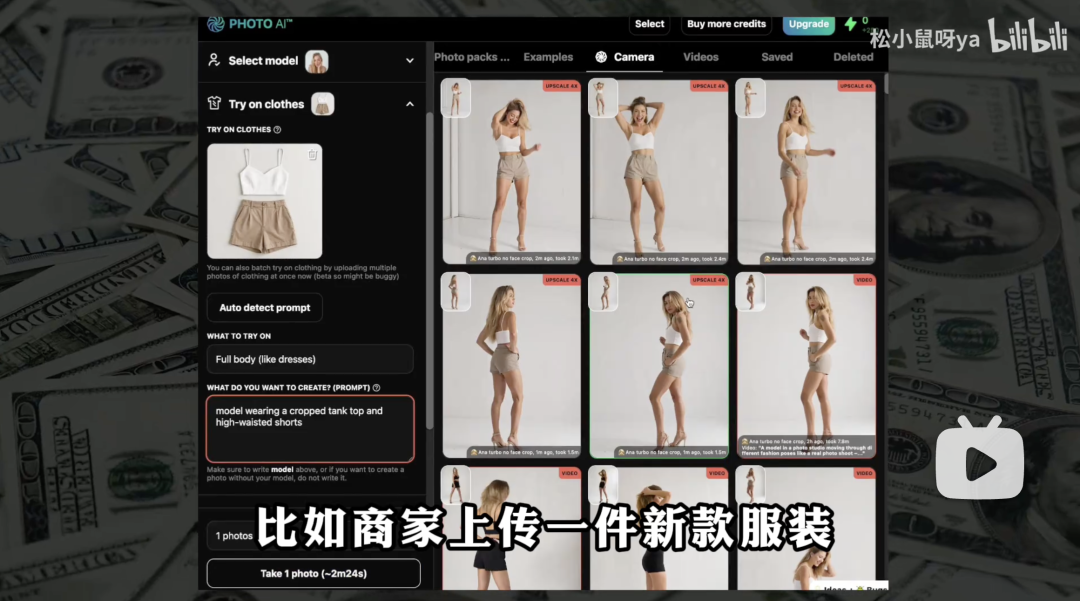The image size is (1080, 601).
Task: Open the right second-row video photo
Action: tap(807, 365)
